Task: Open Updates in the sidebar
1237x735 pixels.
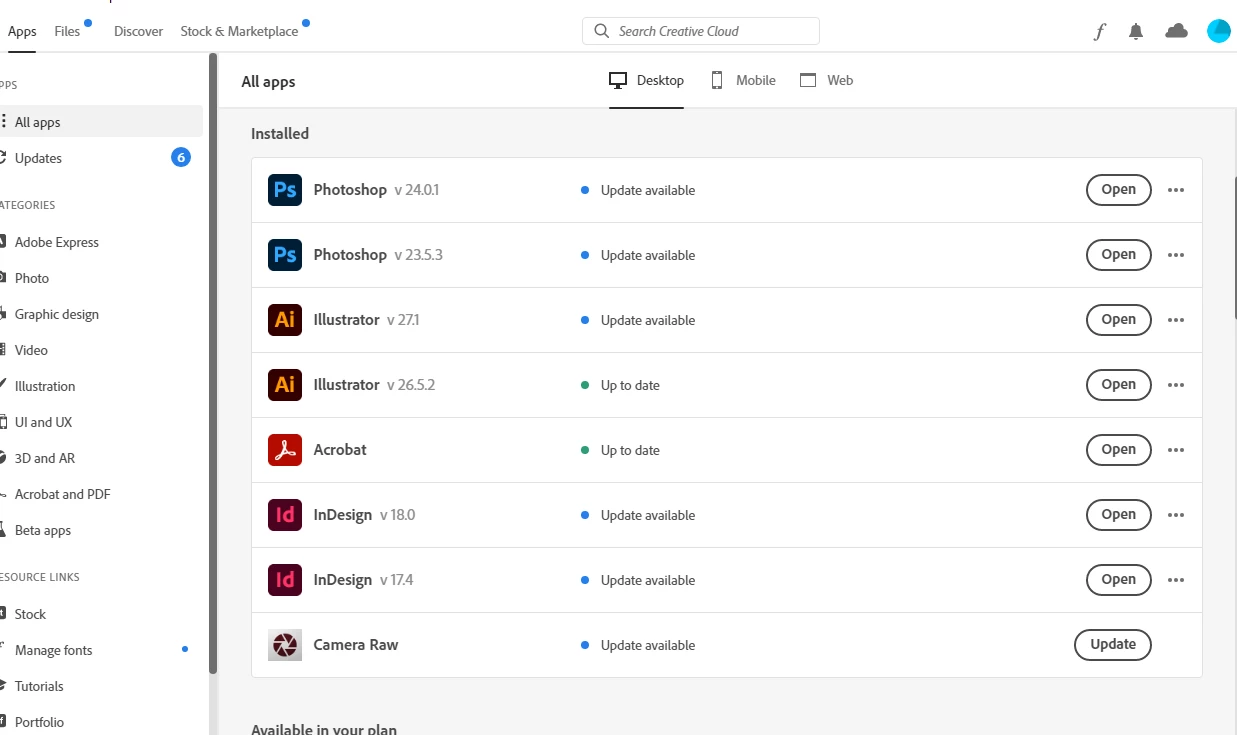Action: 100,158
